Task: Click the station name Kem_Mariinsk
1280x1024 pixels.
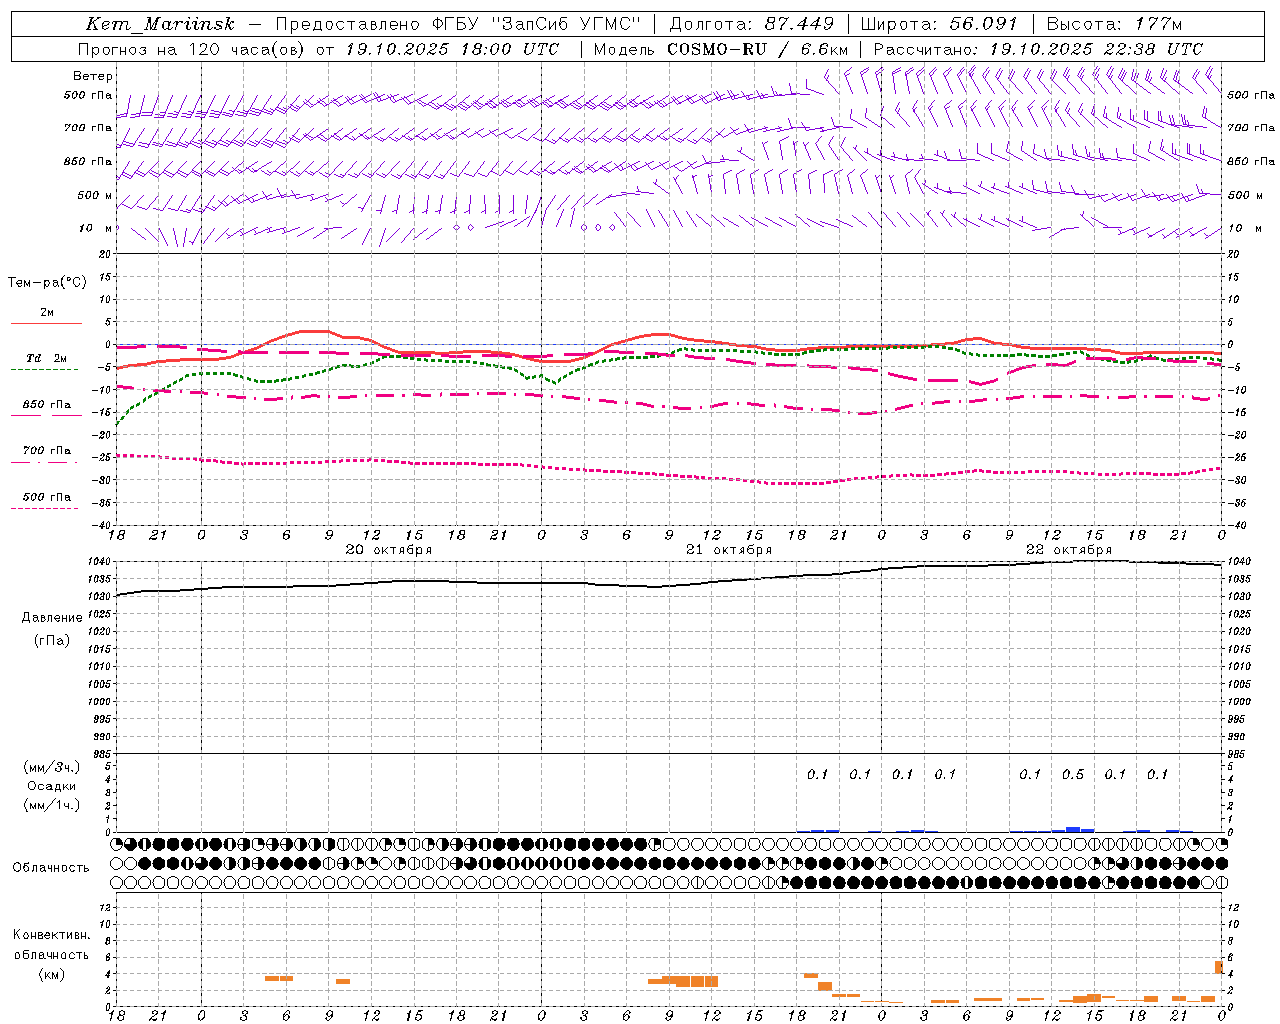Action: click(x=159, y=24)
